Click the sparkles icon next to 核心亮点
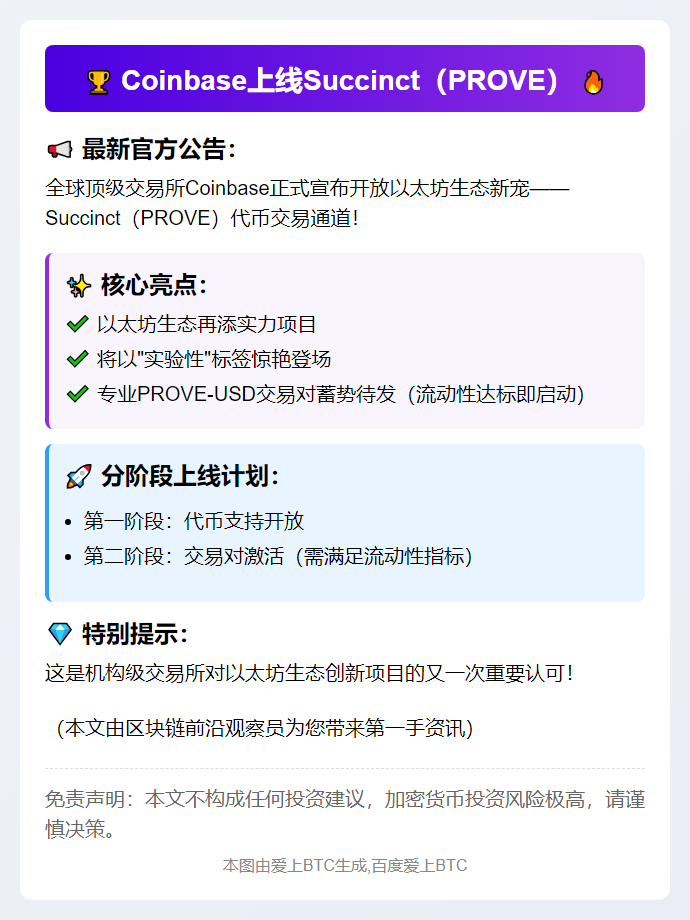This screenshot has width=690, height=920. pos(78,286)
